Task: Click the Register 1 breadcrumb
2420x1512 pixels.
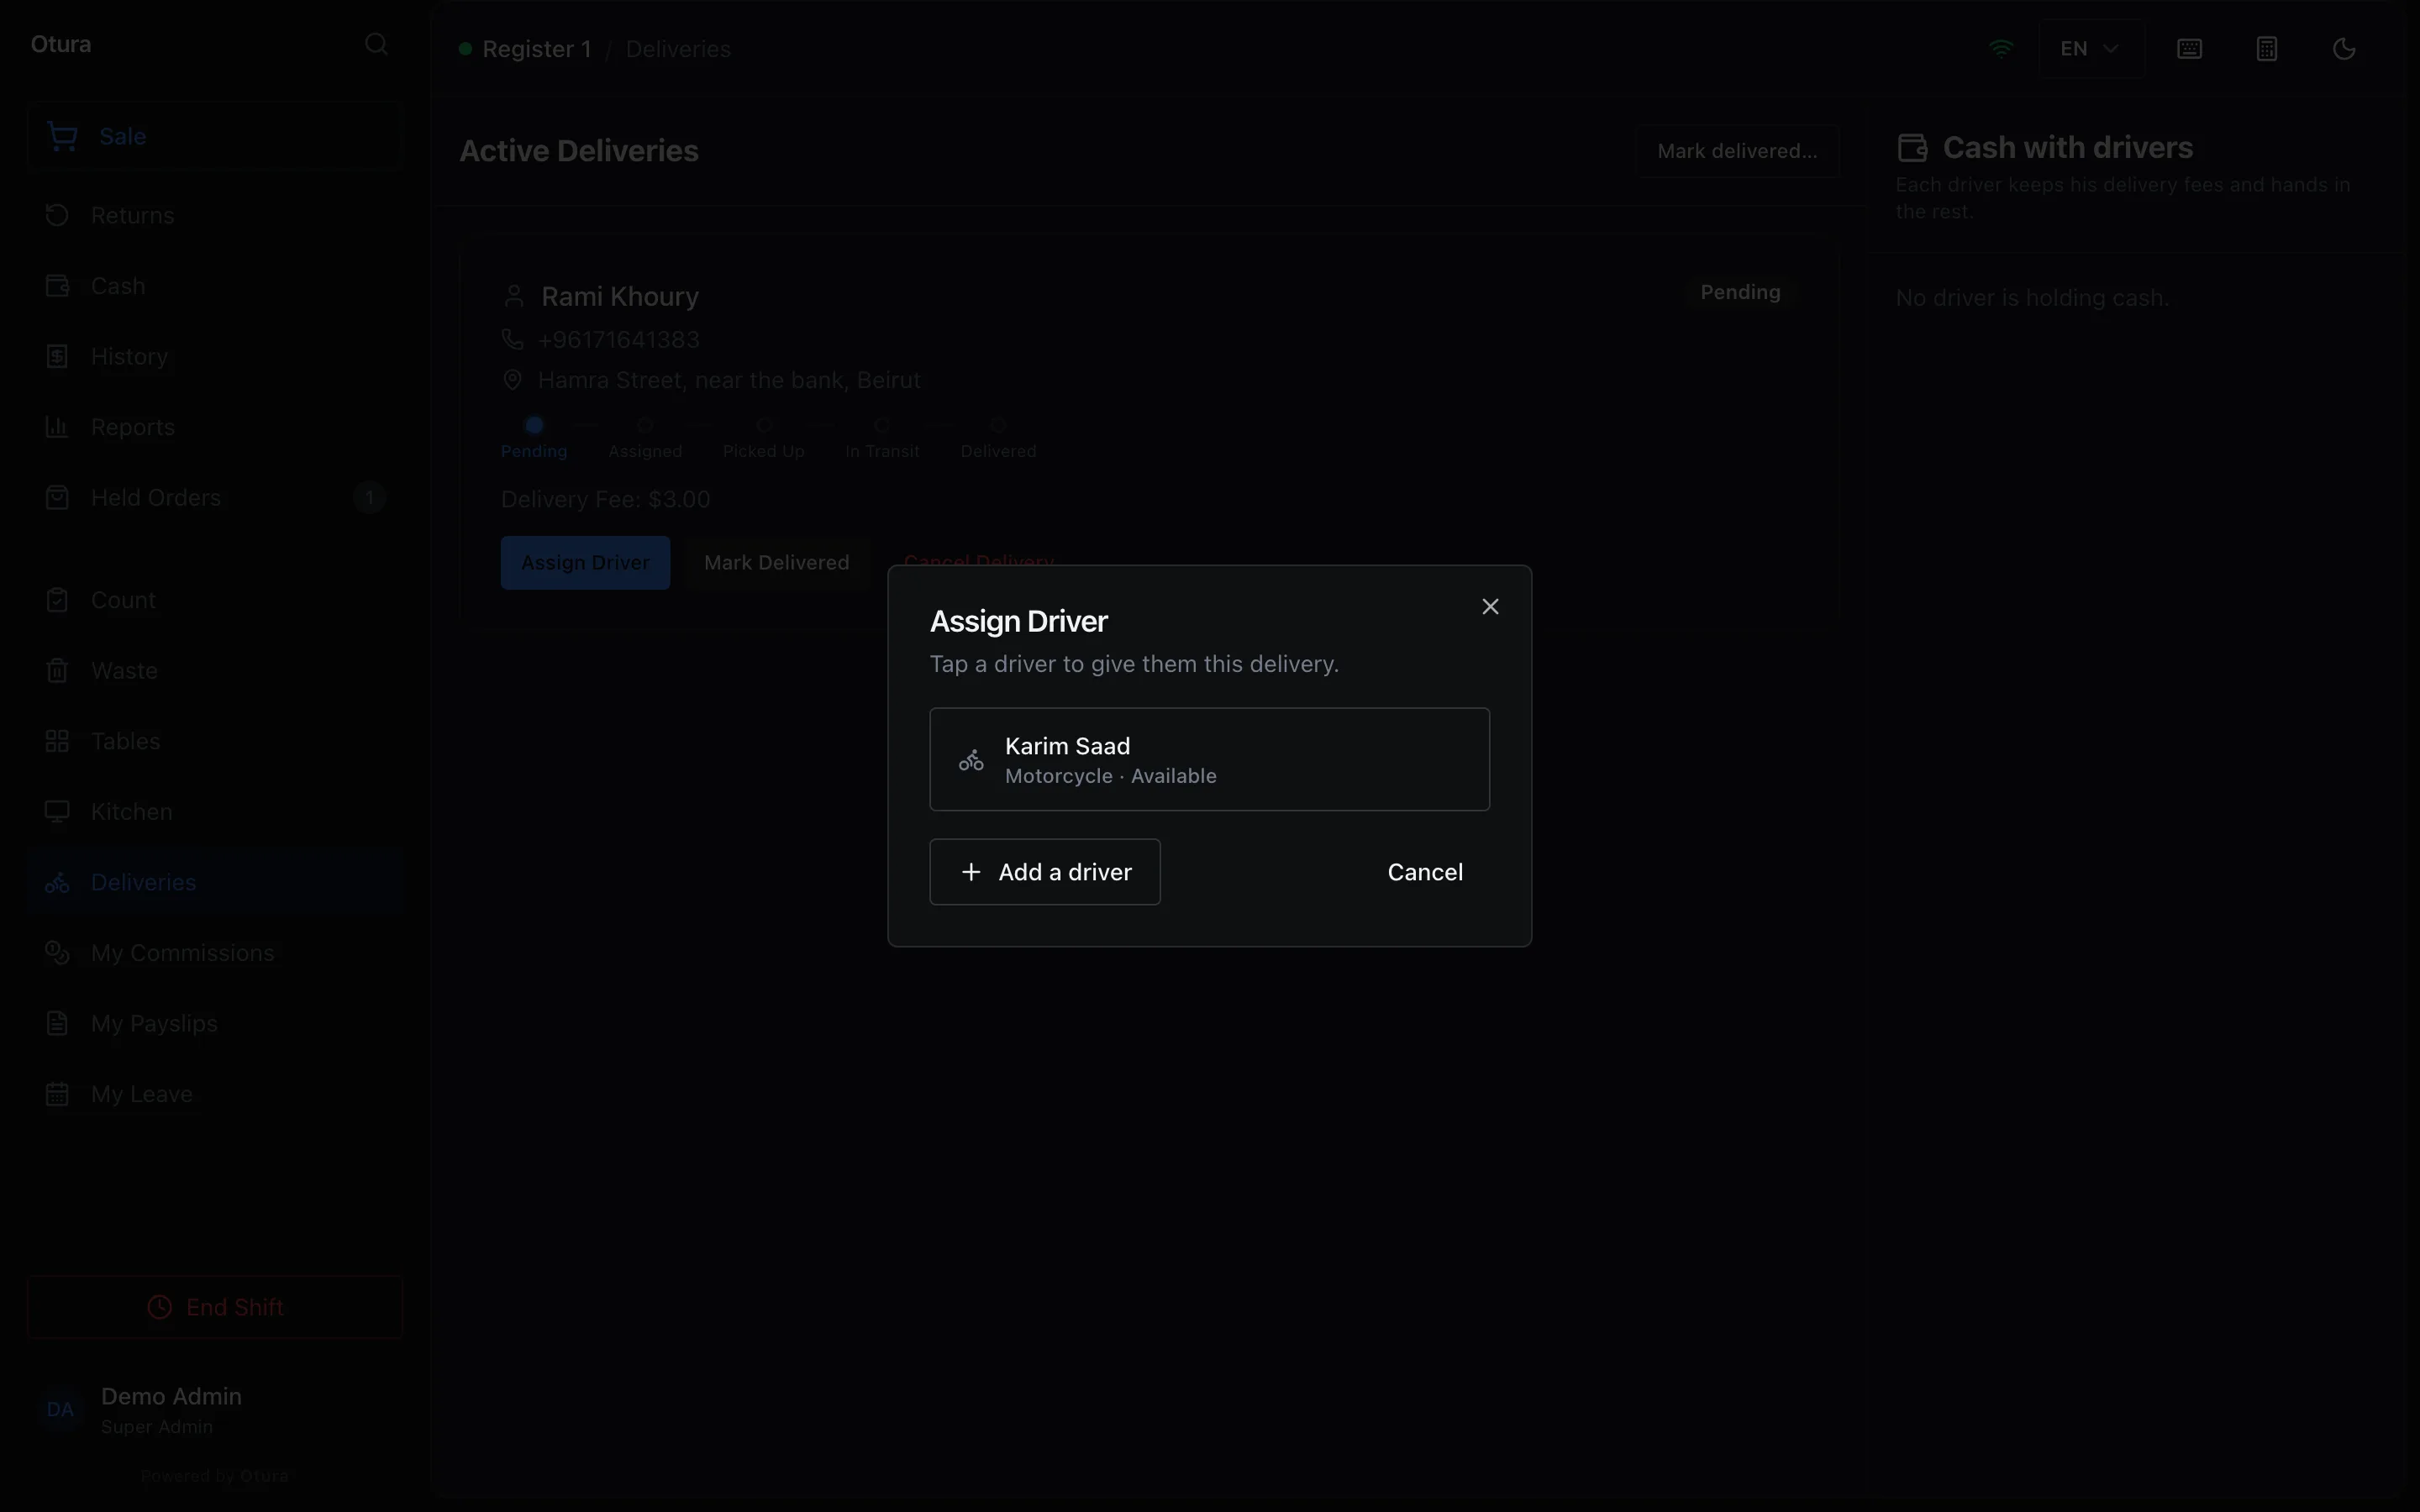Action: [537, 49]
